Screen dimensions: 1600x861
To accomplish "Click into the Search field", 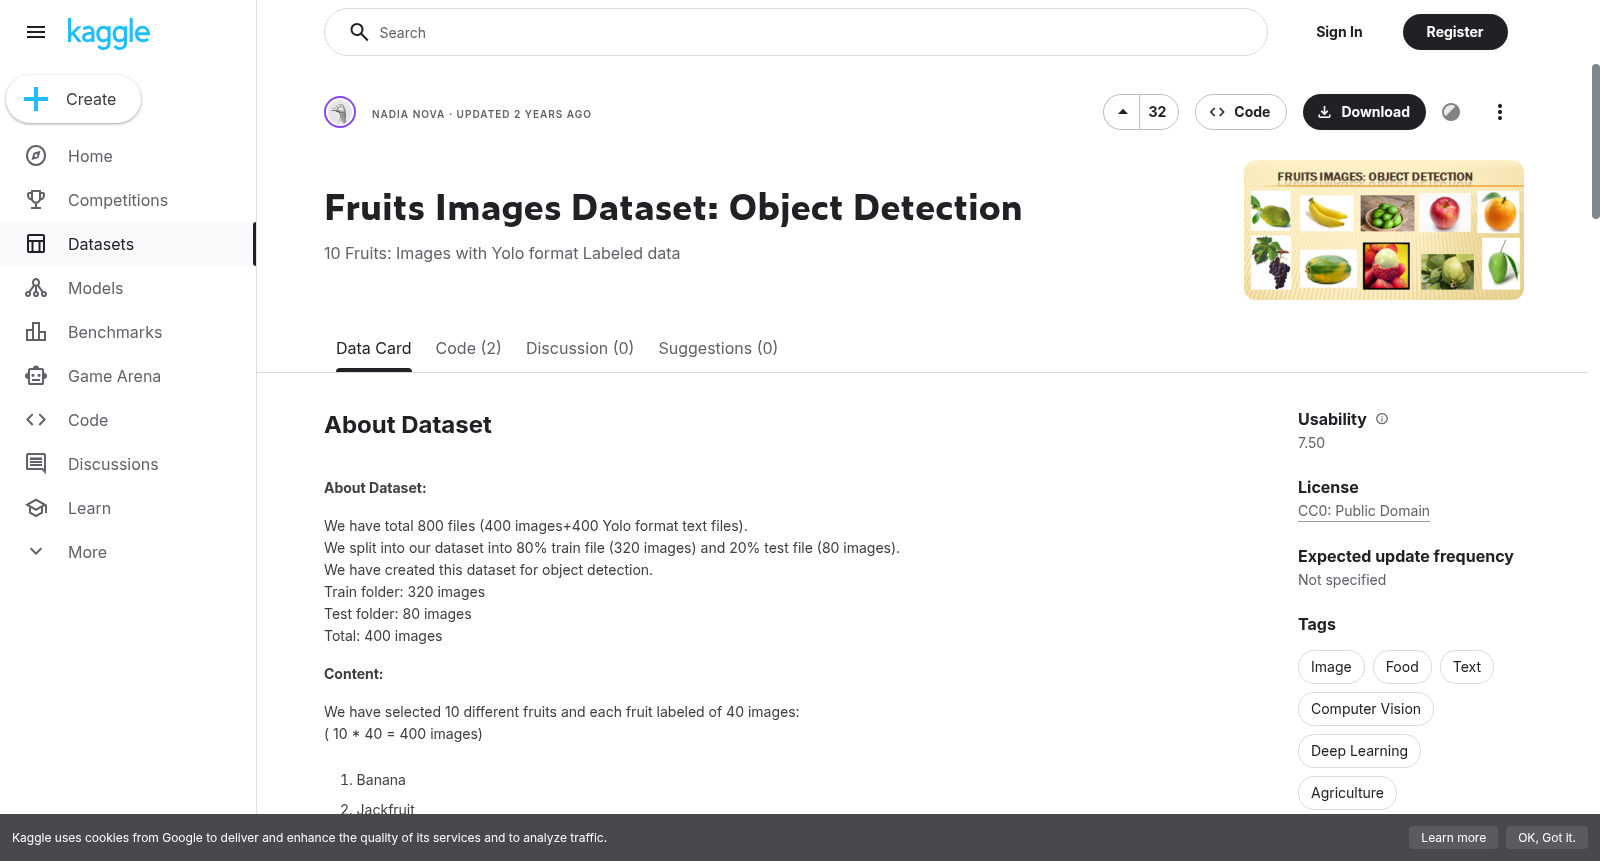I will pos(796,32).
